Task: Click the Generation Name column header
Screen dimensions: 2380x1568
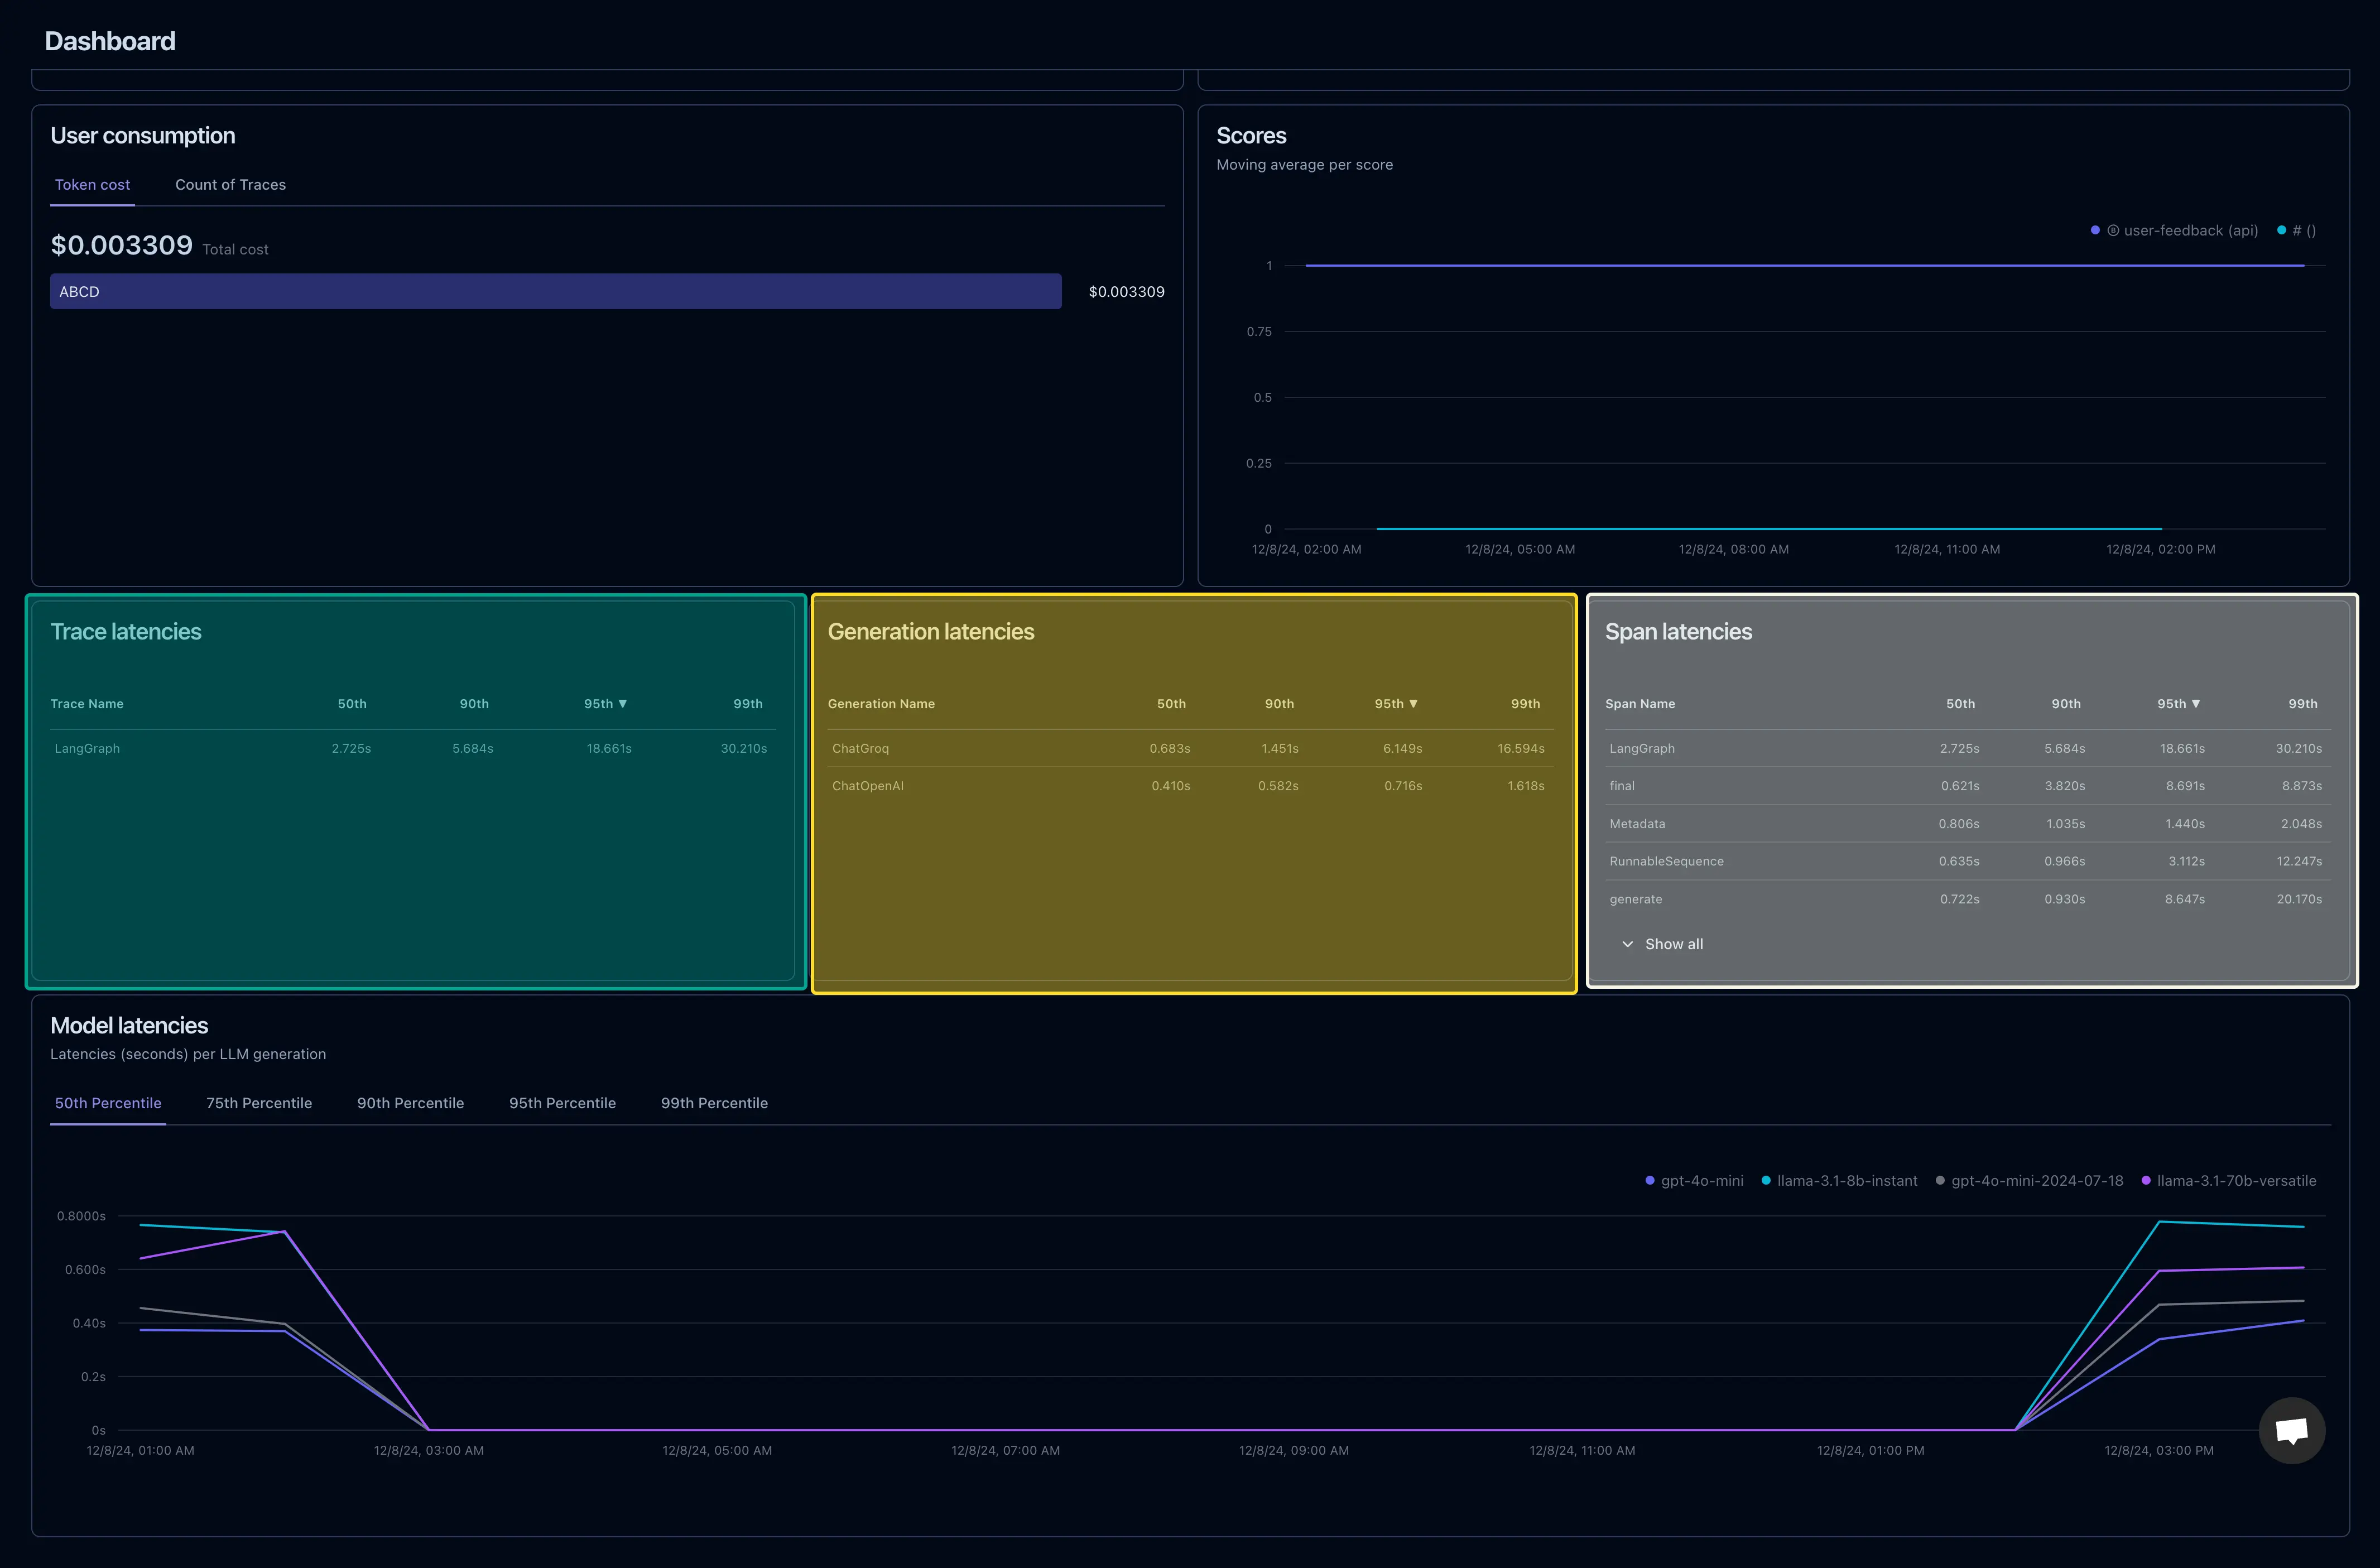Action: click(881, 704)
